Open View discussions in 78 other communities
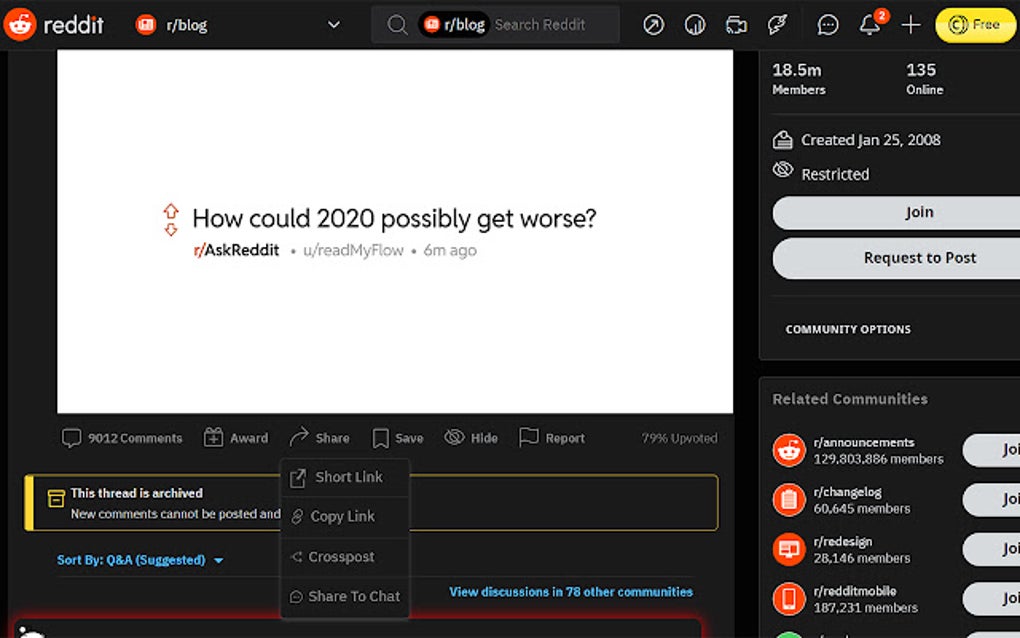The width and height of the screenshot is (1020, 638). 570,592
